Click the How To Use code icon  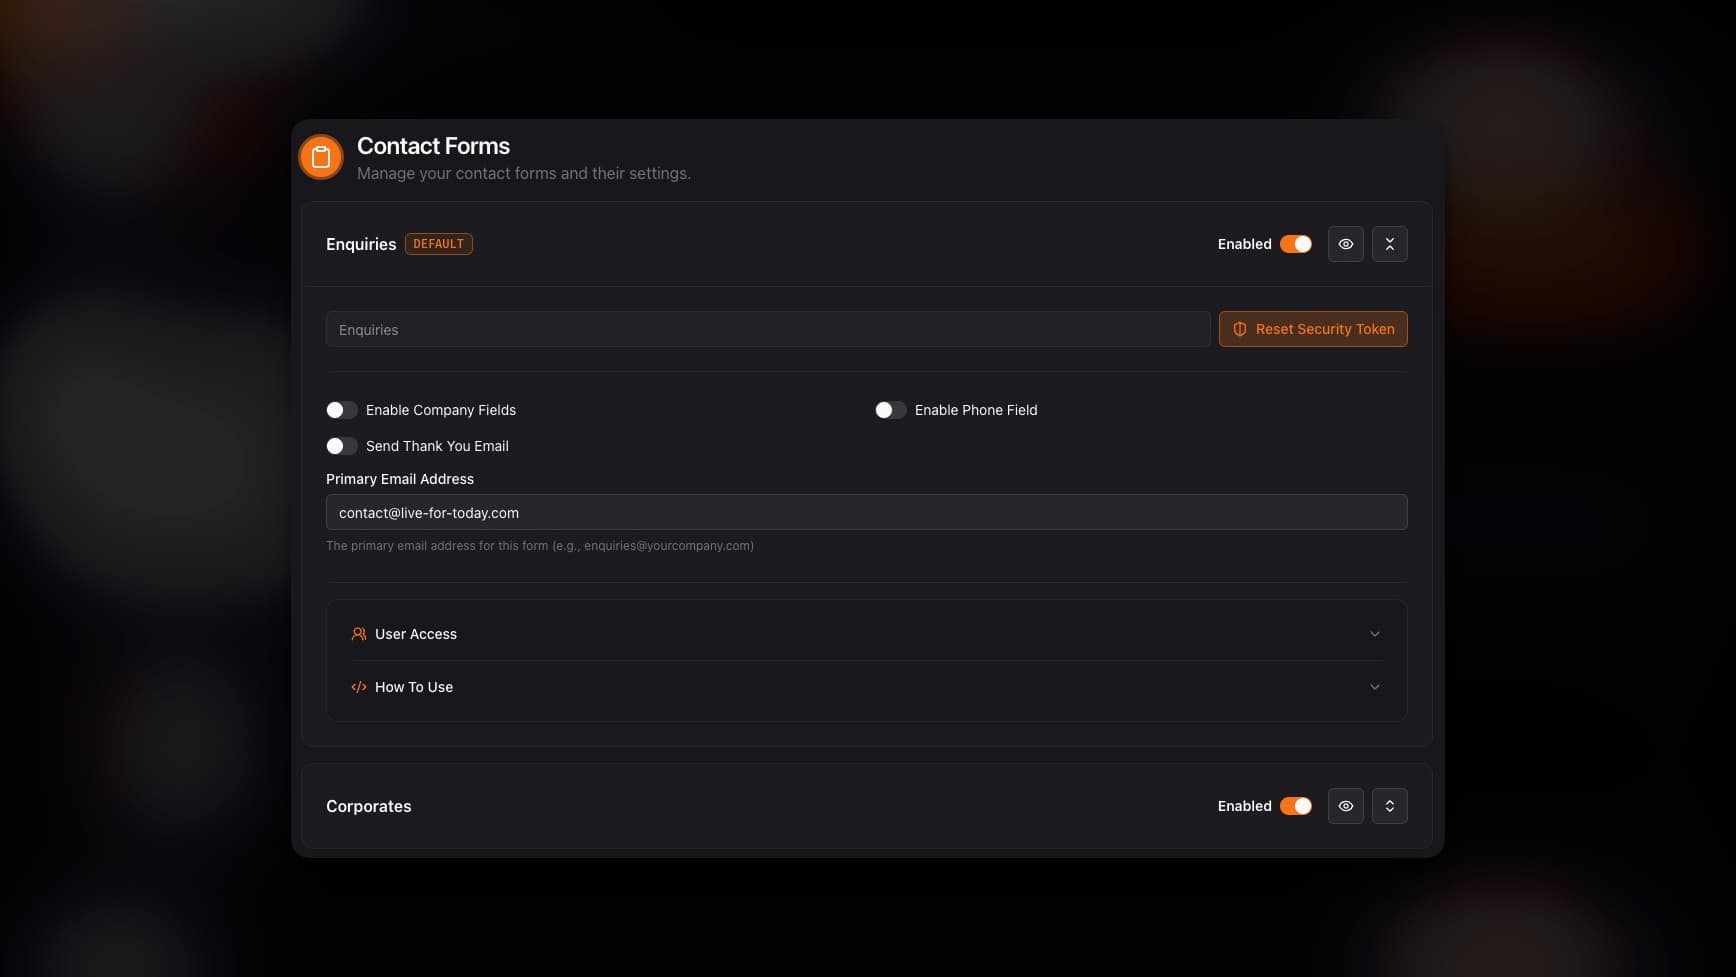pos(359,687)
